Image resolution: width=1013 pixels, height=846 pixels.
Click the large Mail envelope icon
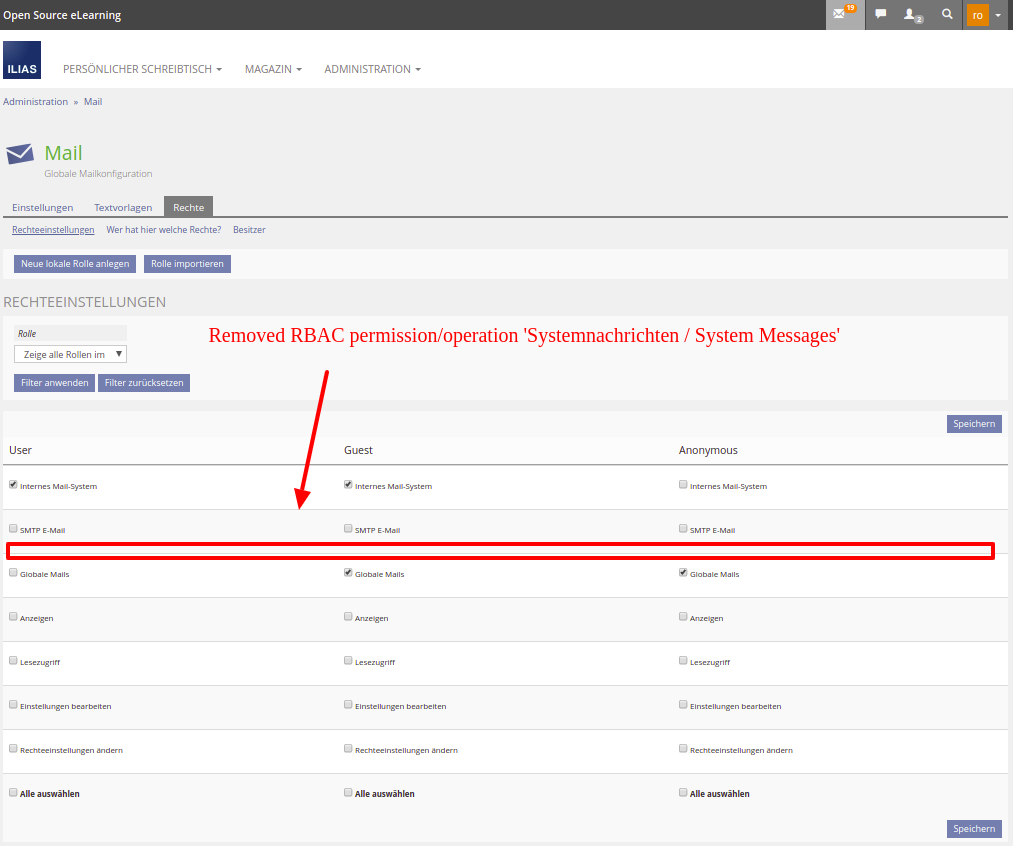20,154
